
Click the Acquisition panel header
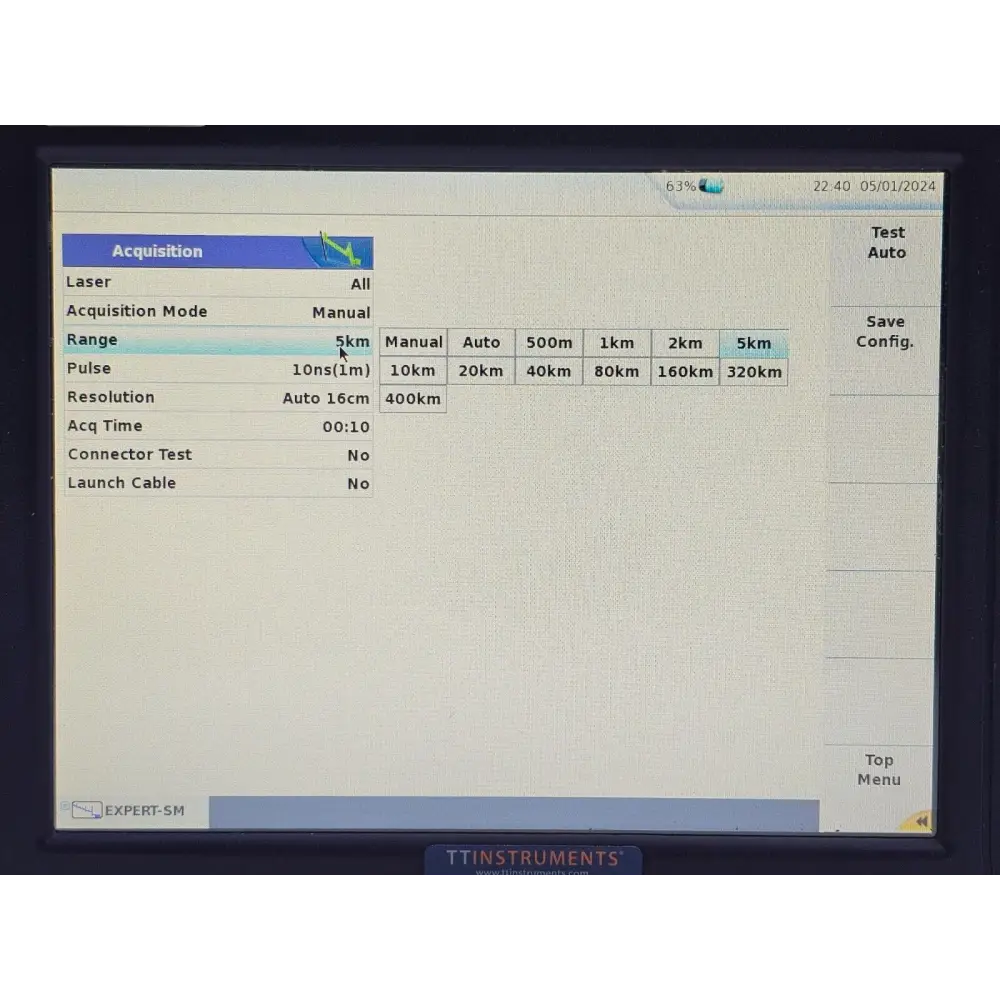217,251
